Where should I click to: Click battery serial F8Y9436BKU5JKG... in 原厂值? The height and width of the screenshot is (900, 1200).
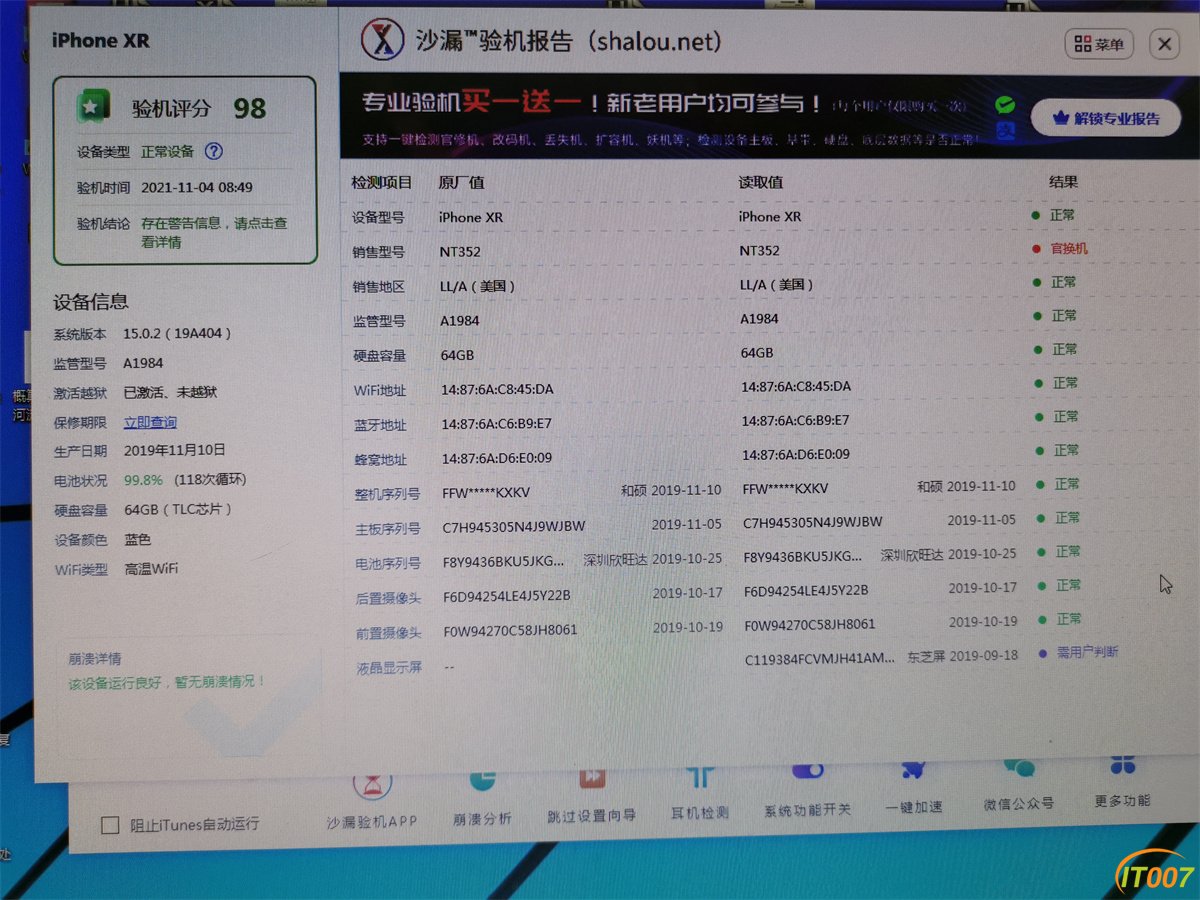tap(503, 561)
